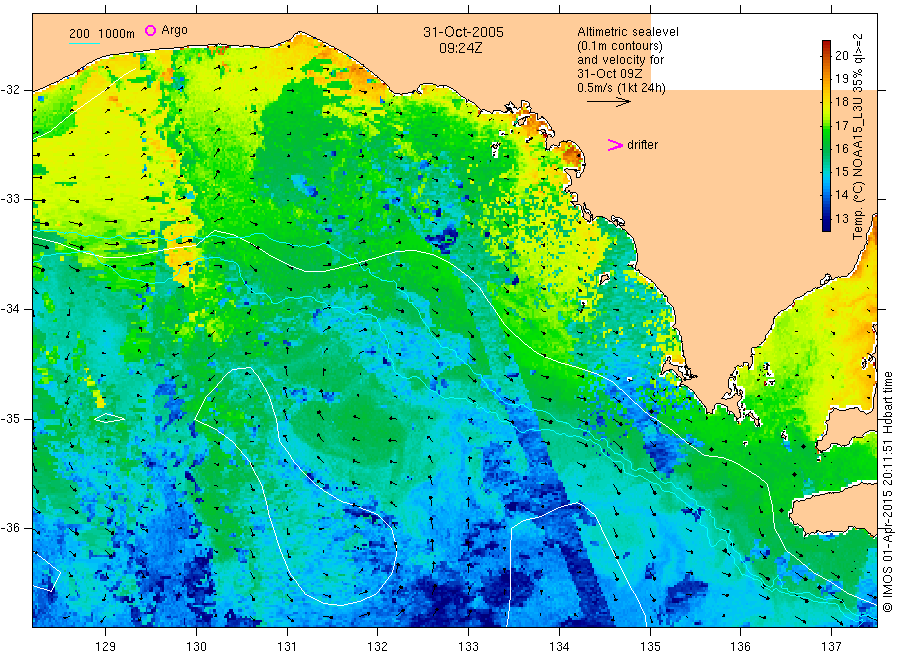Click the 'Argo' legend label
This screenshot has height=660, width=900.
click(x=174, y=30)
